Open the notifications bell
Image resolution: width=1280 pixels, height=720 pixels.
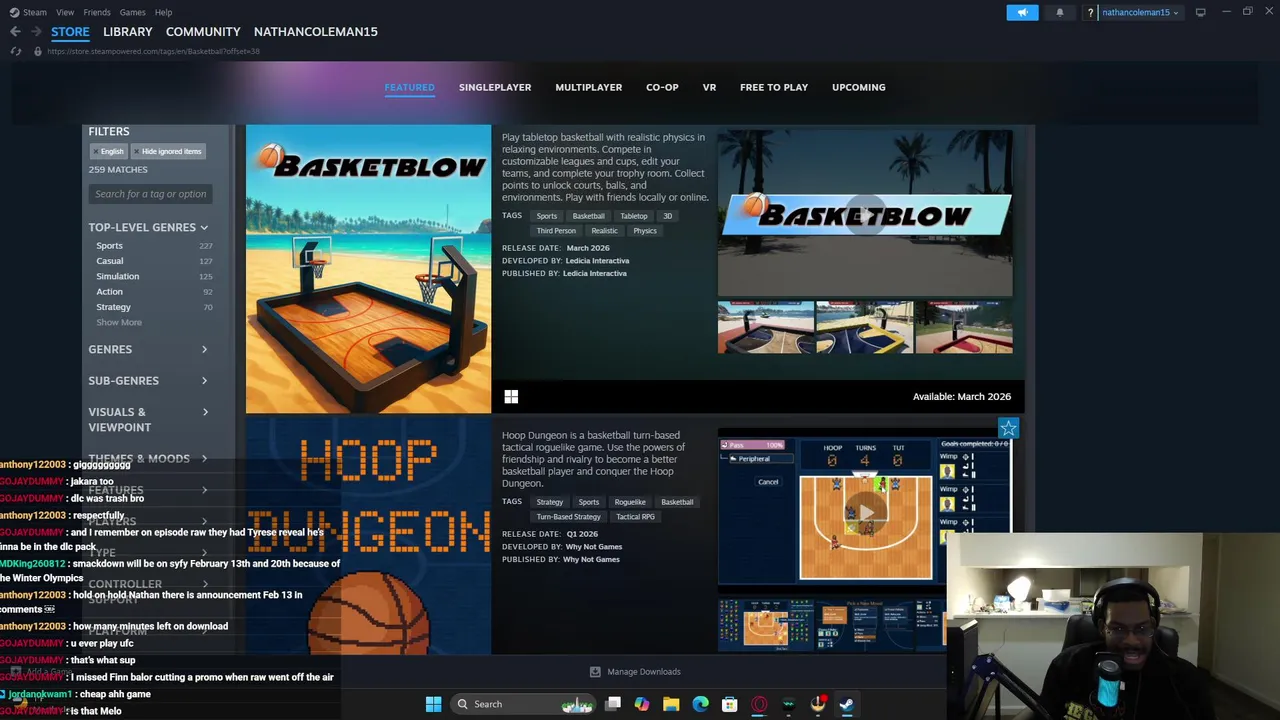pyautogui.click(x=1060, y=12)
